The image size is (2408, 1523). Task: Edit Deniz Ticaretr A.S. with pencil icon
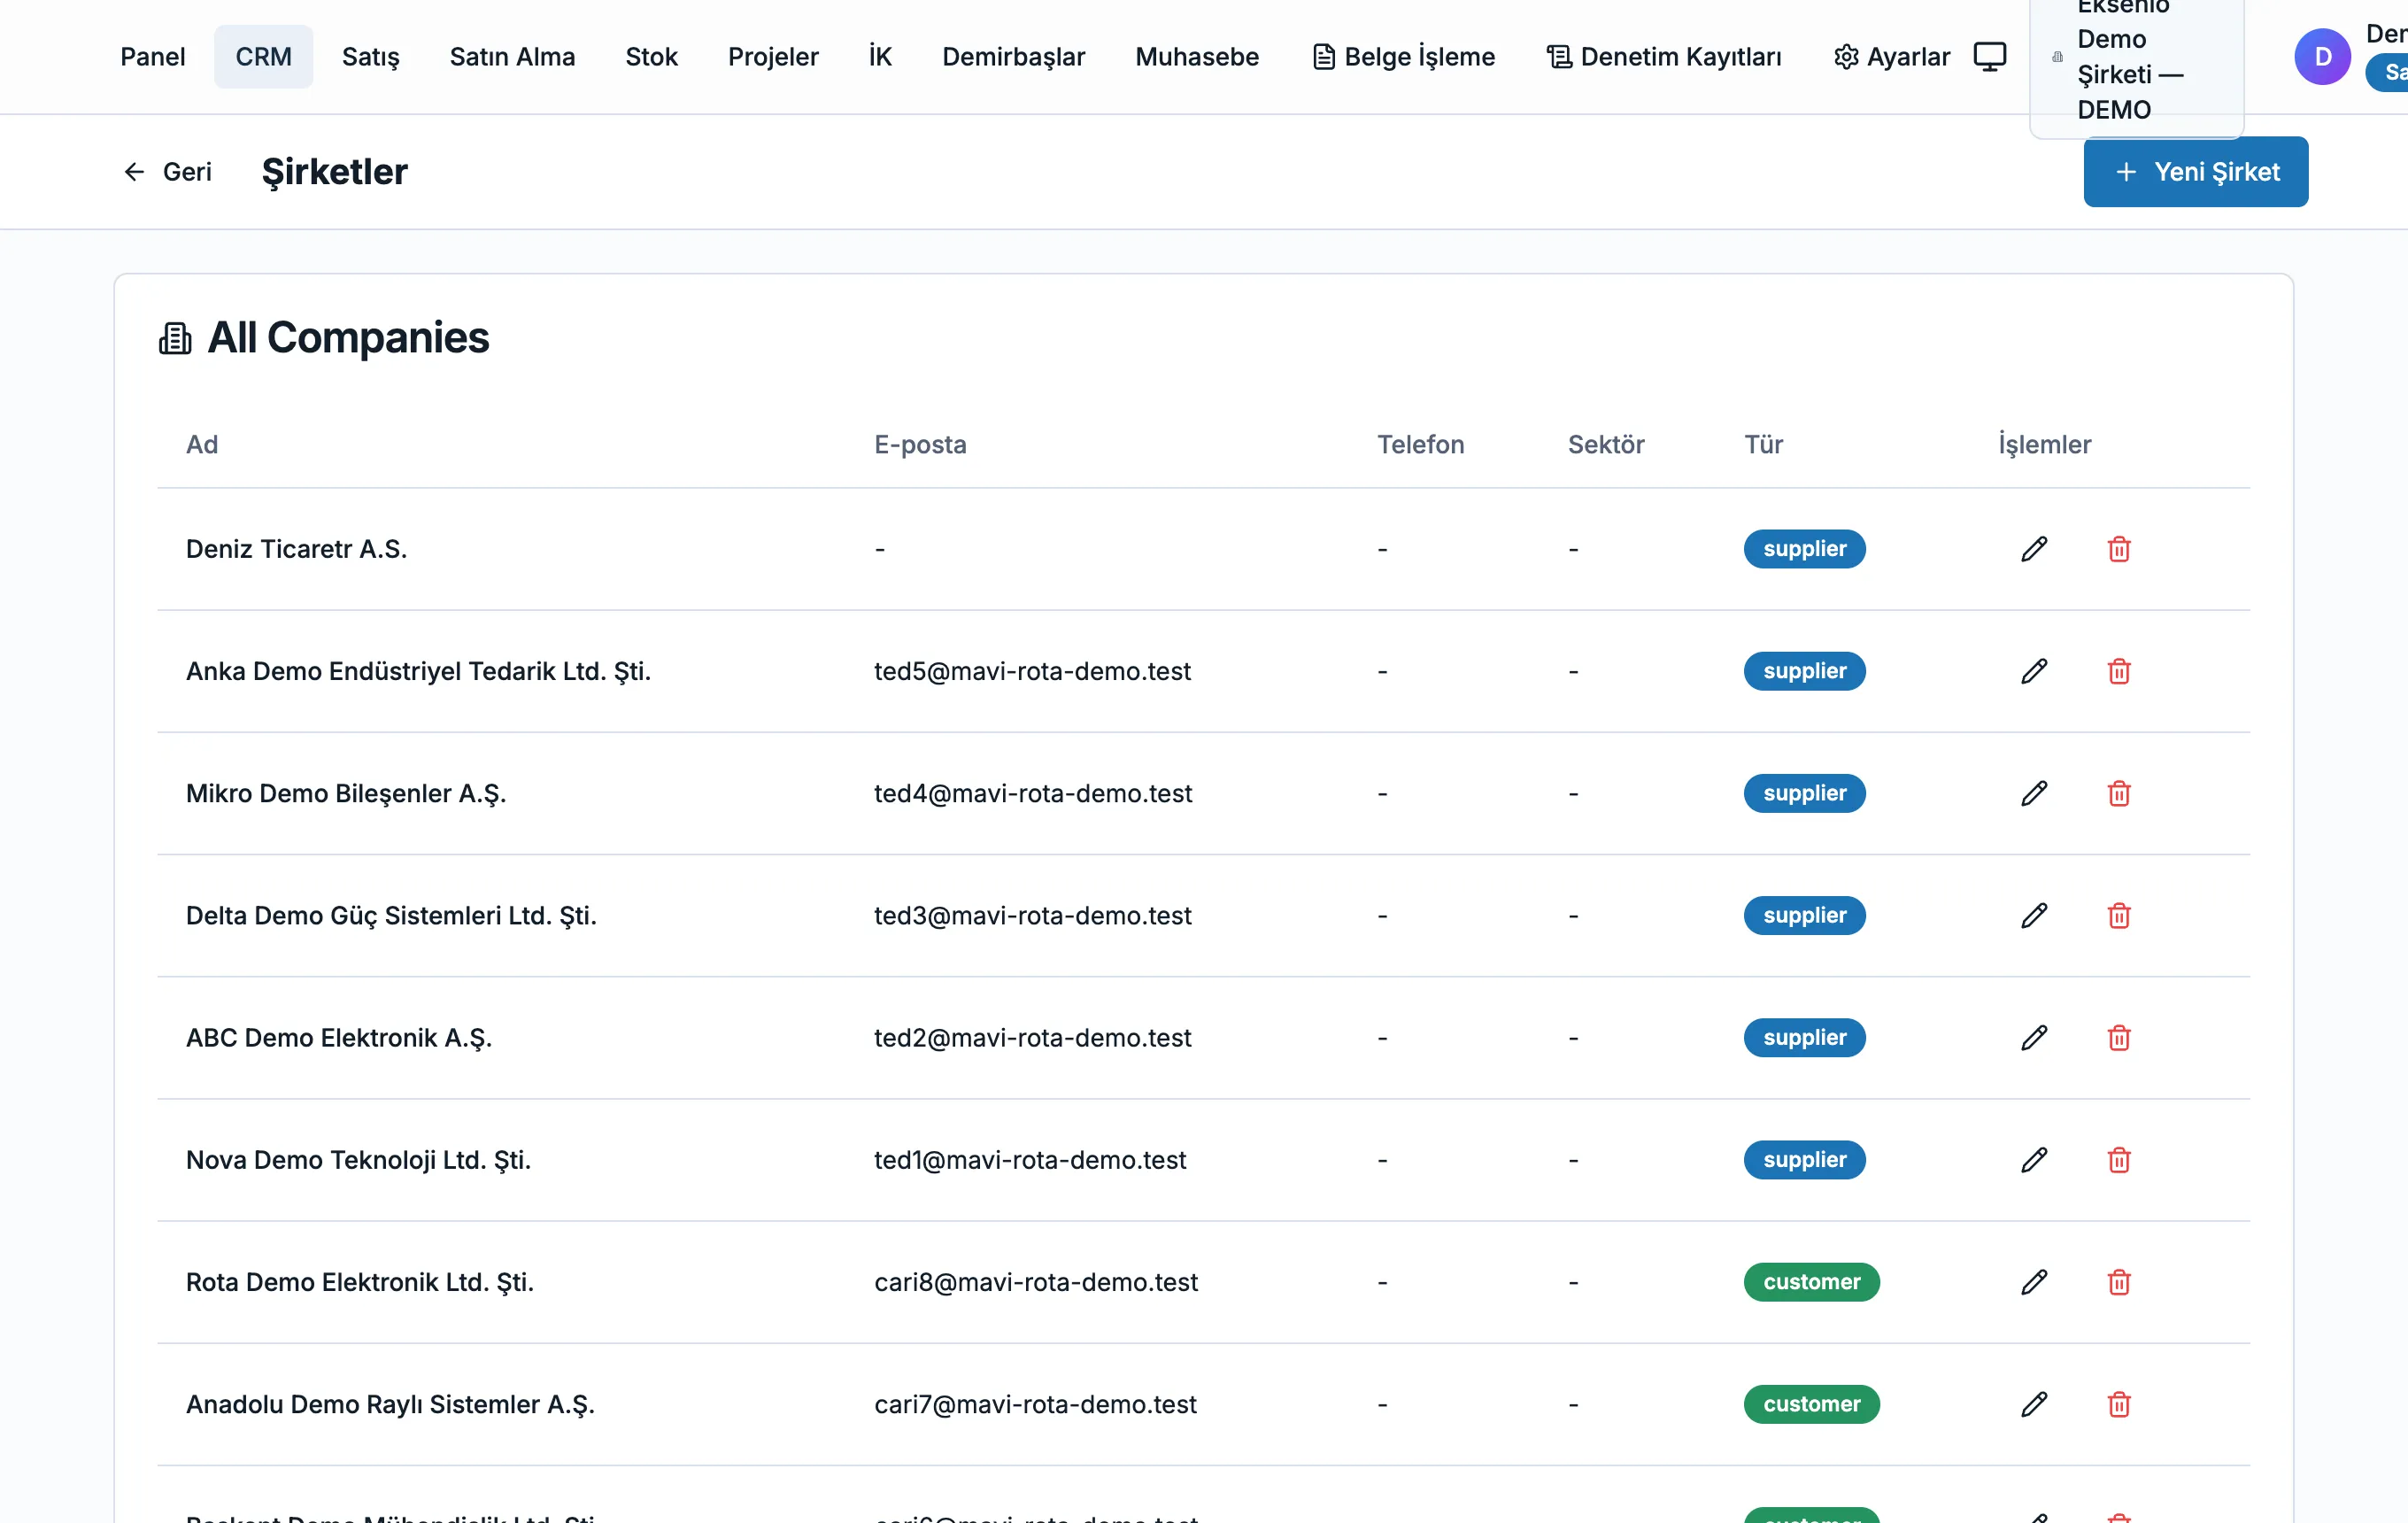2034,549
